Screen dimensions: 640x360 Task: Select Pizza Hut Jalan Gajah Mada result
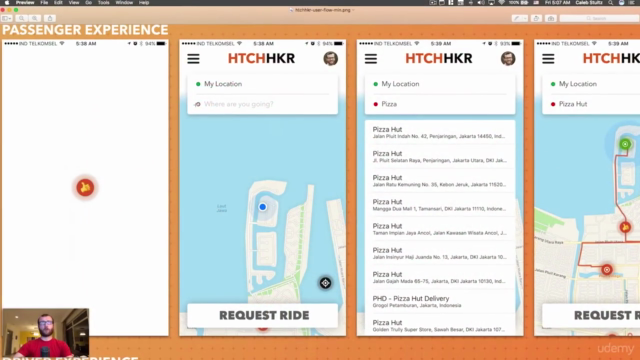click(x=440, y=277)
